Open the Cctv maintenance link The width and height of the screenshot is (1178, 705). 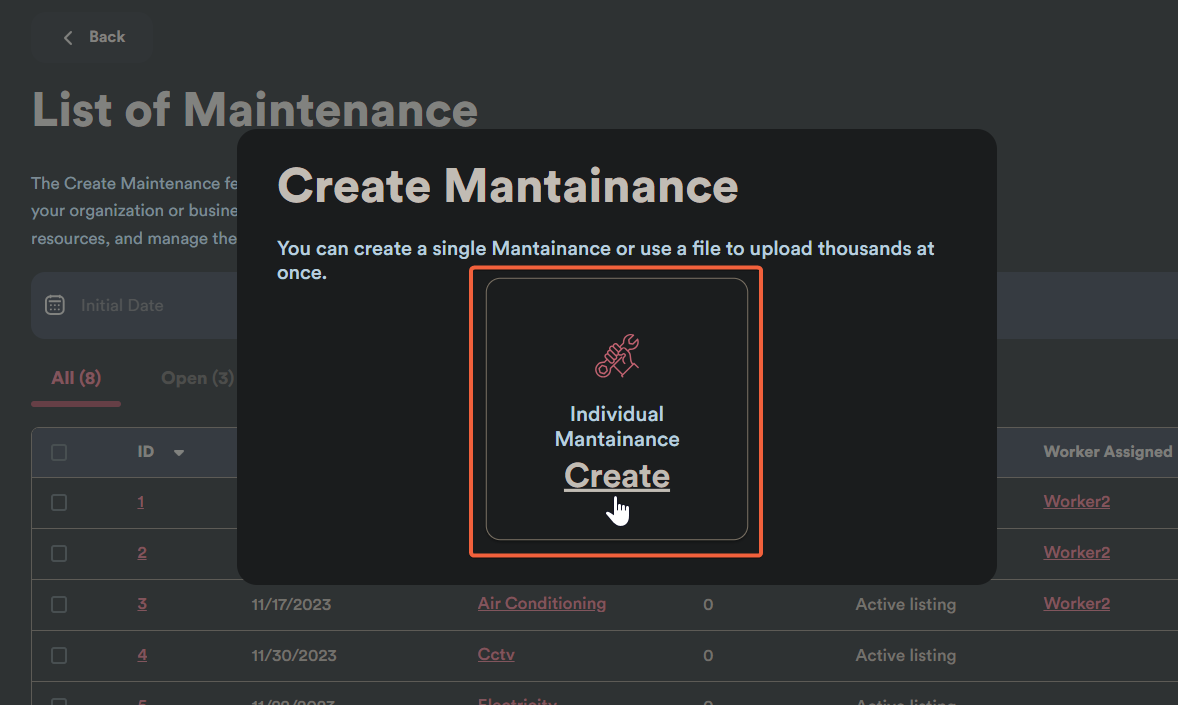(496, 654)
